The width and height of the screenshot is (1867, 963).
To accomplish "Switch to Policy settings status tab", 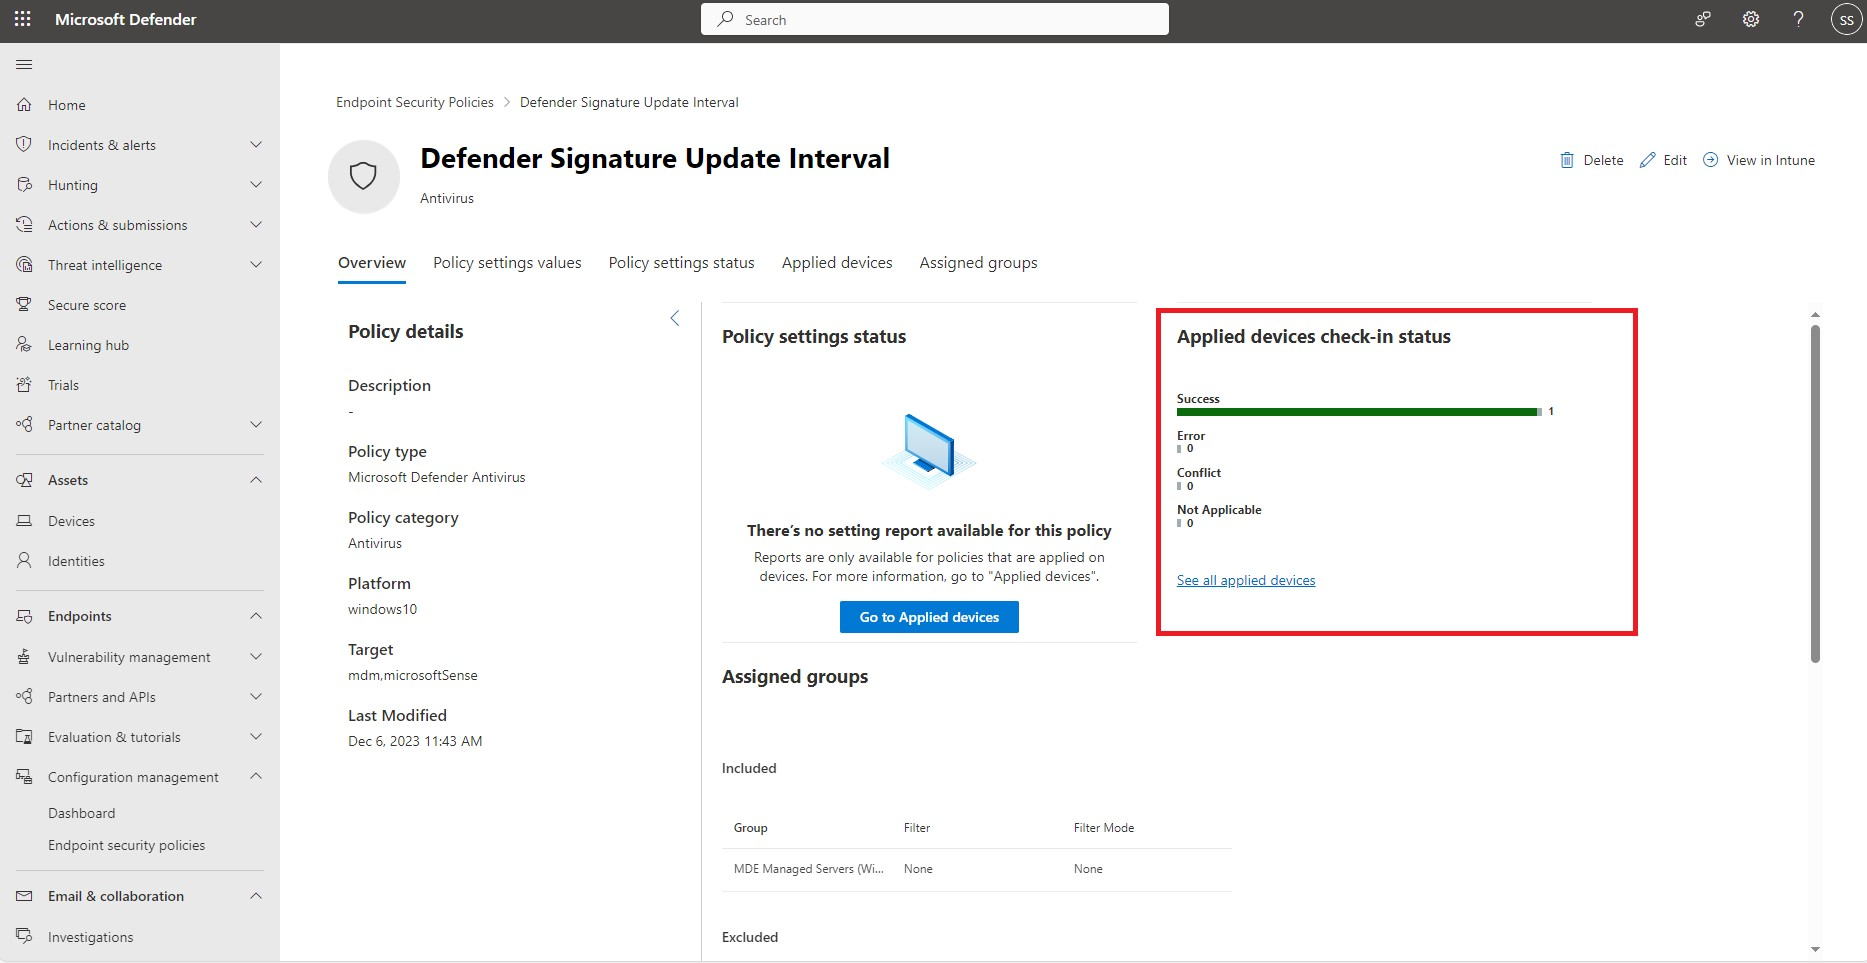I will 682,263.
